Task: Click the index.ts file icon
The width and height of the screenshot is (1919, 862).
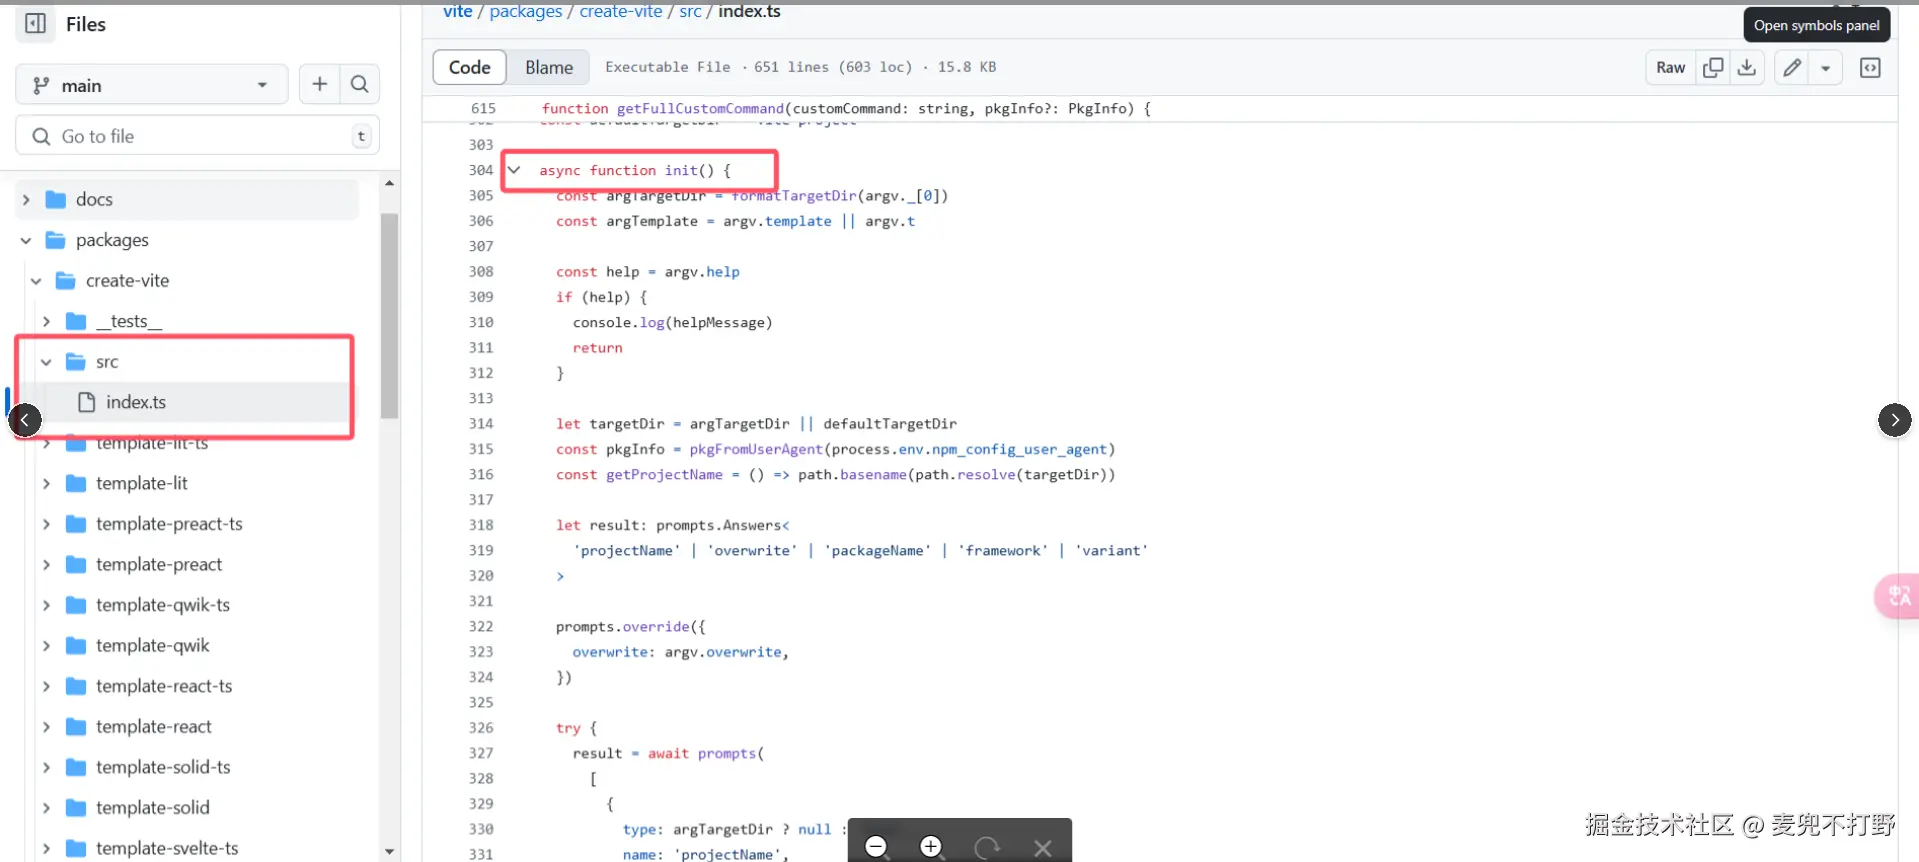Action: (87, 402)
